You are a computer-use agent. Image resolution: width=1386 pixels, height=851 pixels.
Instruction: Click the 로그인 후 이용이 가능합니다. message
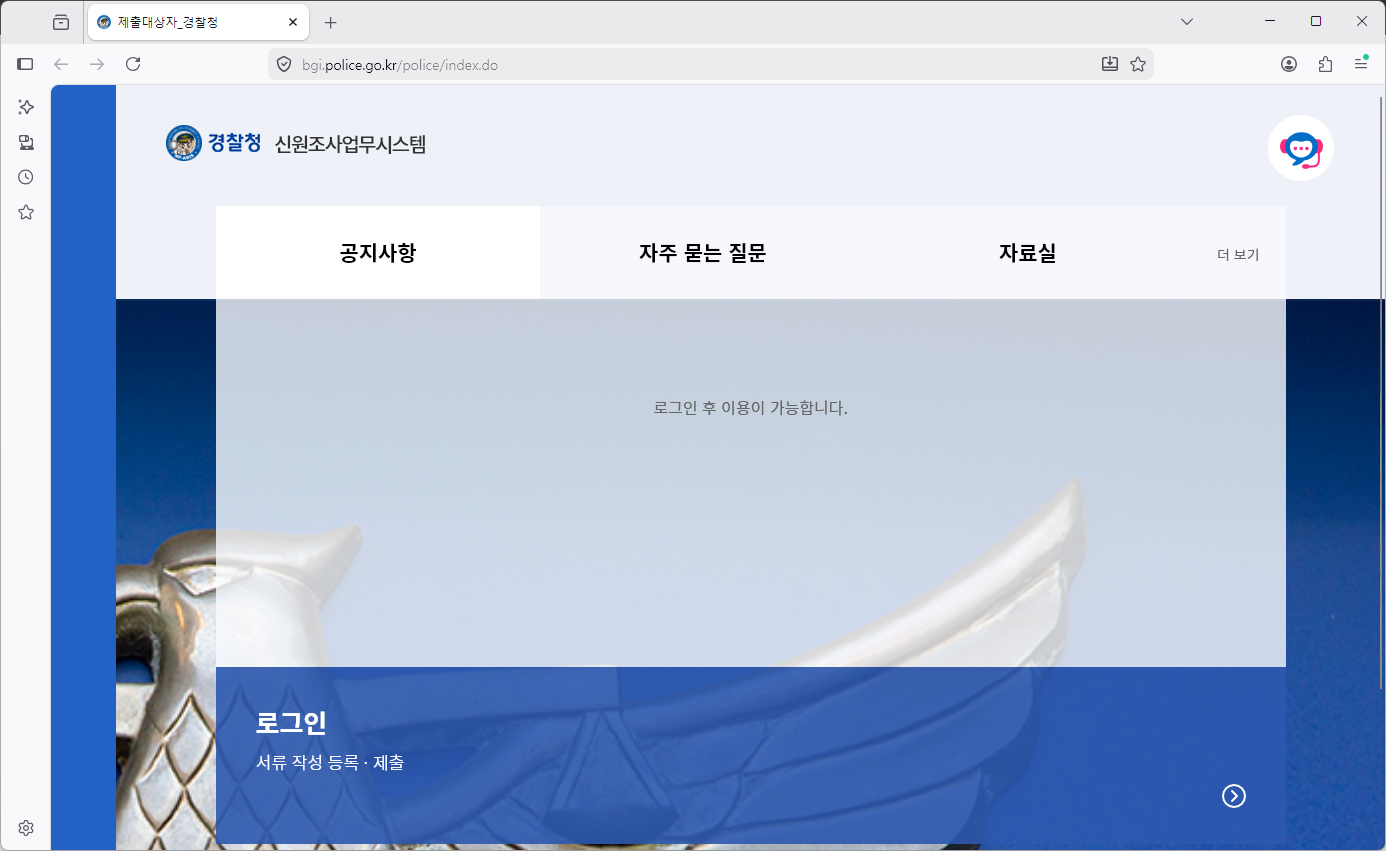click(750, 408)
